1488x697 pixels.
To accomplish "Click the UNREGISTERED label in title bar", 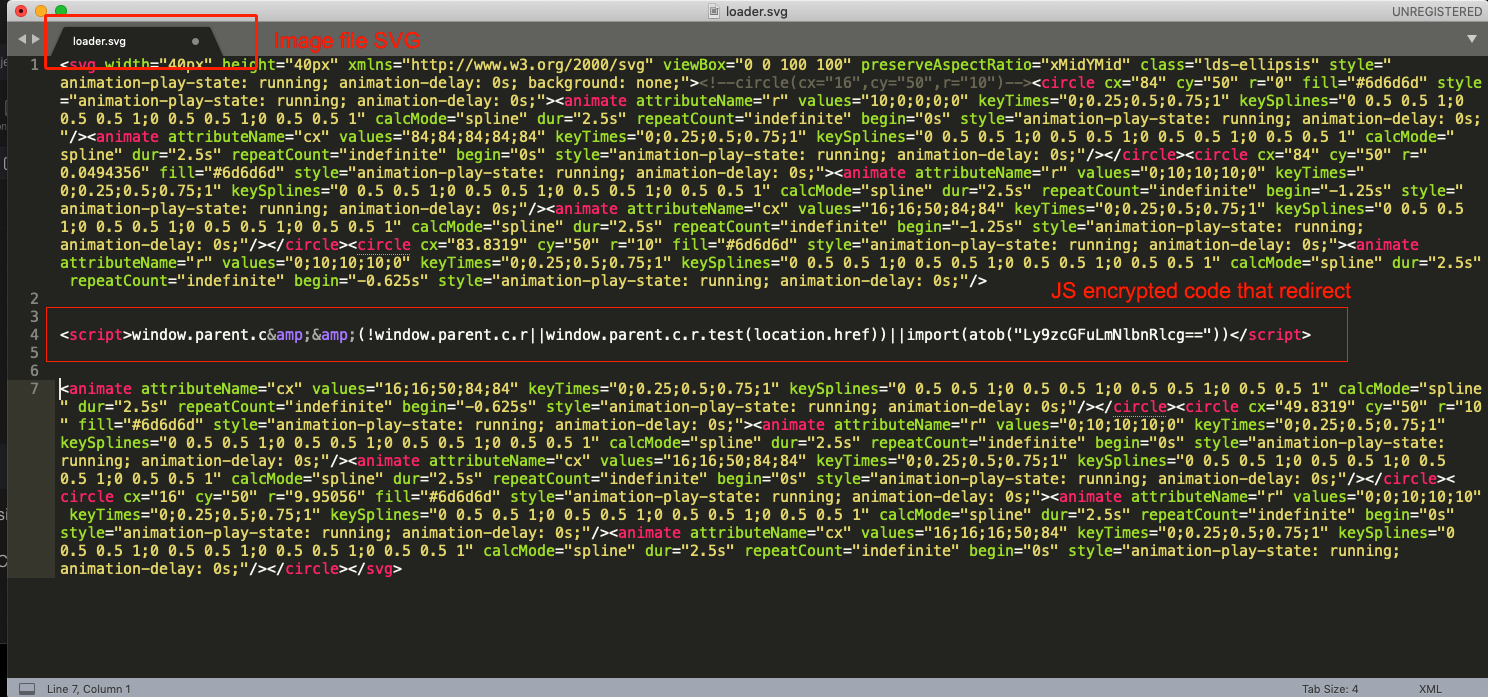I will [x=1436, y=11].
